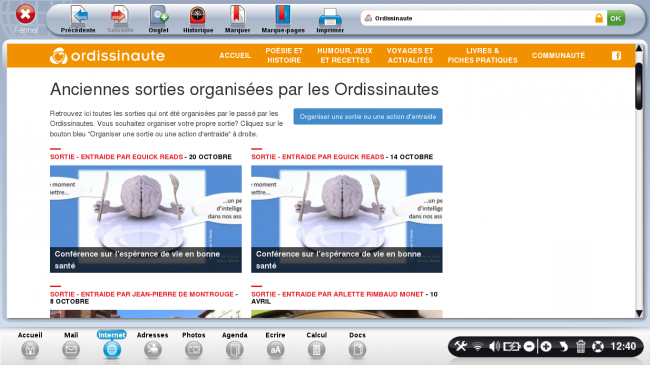This screenshot has width=650, height=365.
Task: Click Organiser une sortie ou une action d'entraide
Action: pyautogui.click(x=368, y=117)
